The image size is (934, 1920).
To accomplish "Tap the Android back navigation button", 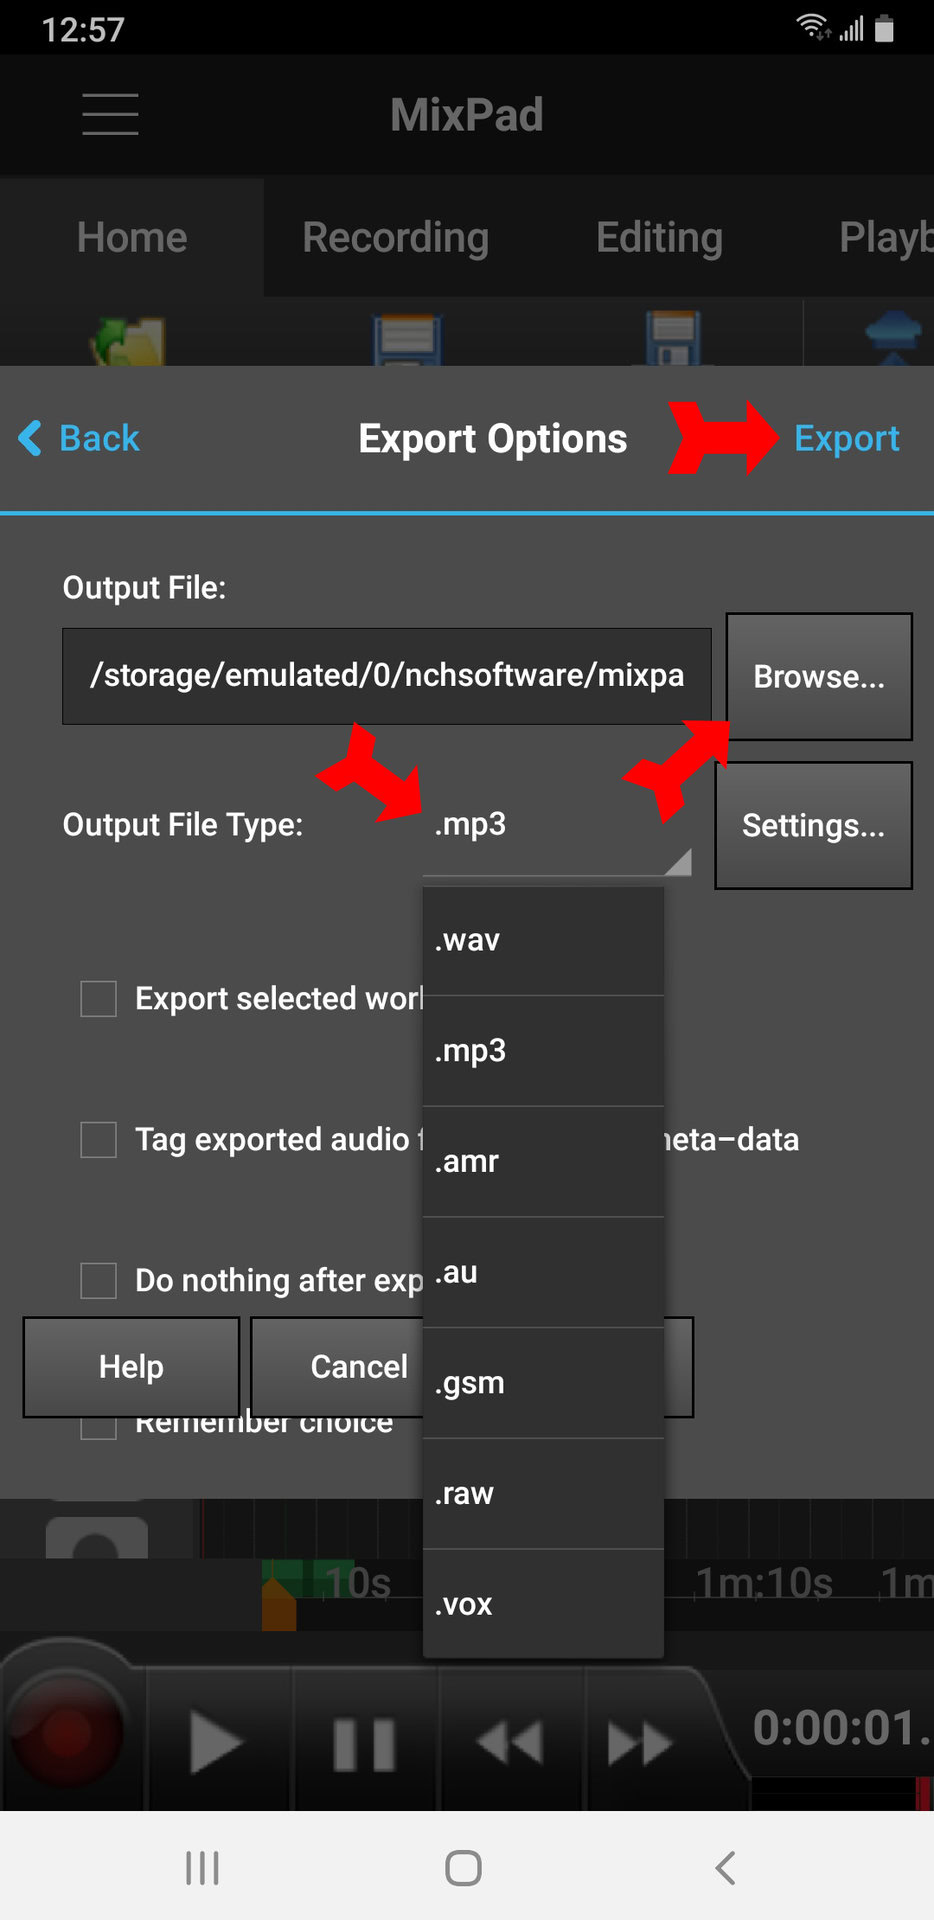I will pos(726,1867).
